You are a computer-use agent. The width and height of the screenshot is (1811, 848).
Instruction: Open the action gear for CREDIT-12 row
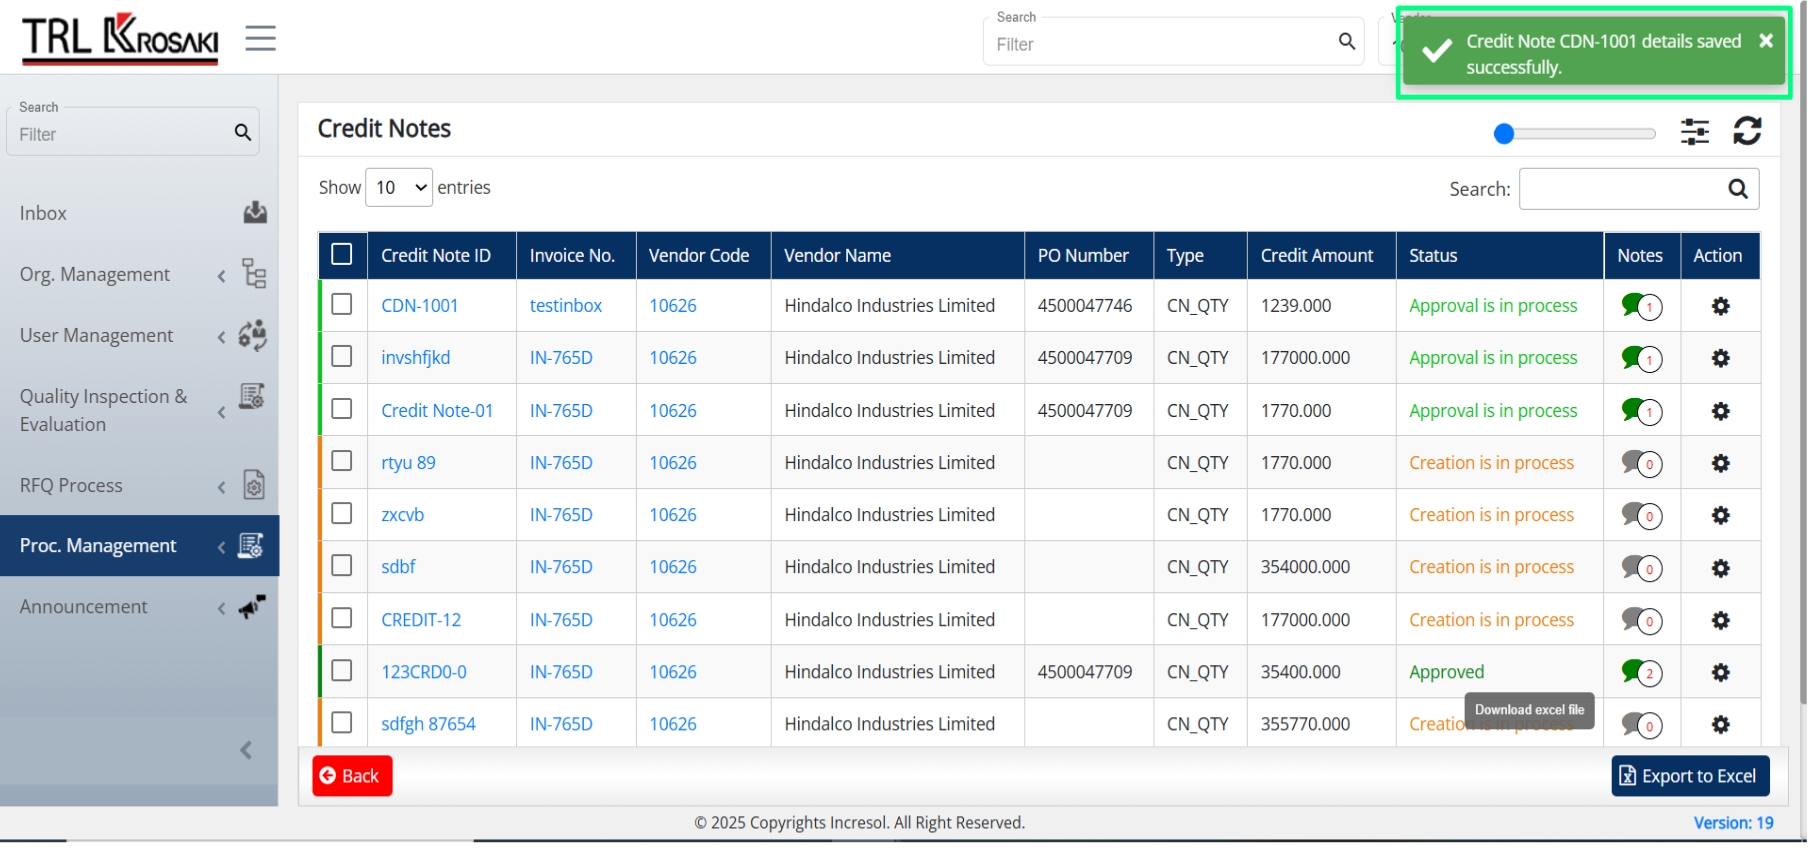click(1720, 620)
